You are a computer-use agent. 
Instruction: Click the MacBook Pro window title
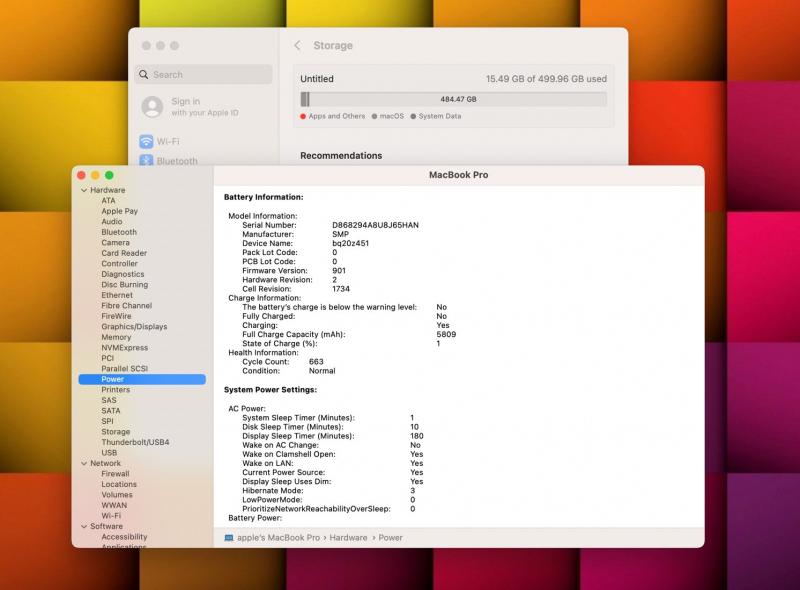click(x=458, y=175)
